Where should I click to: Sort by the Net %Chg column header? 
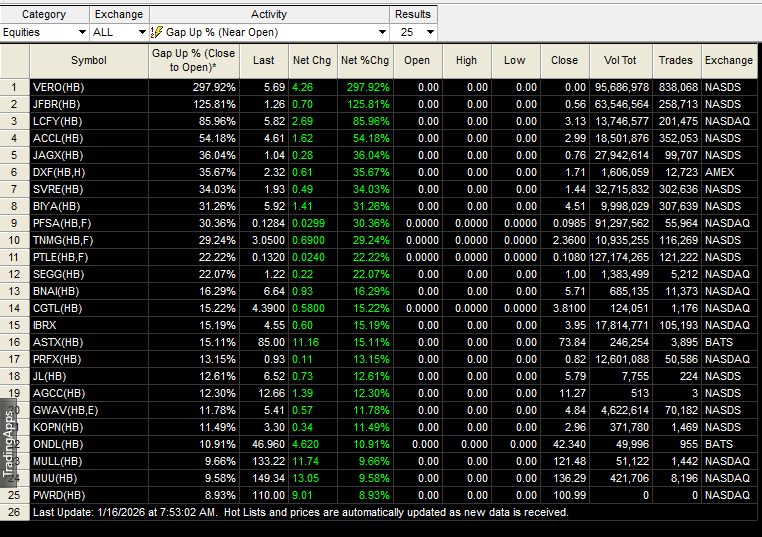tap(365, 61)
